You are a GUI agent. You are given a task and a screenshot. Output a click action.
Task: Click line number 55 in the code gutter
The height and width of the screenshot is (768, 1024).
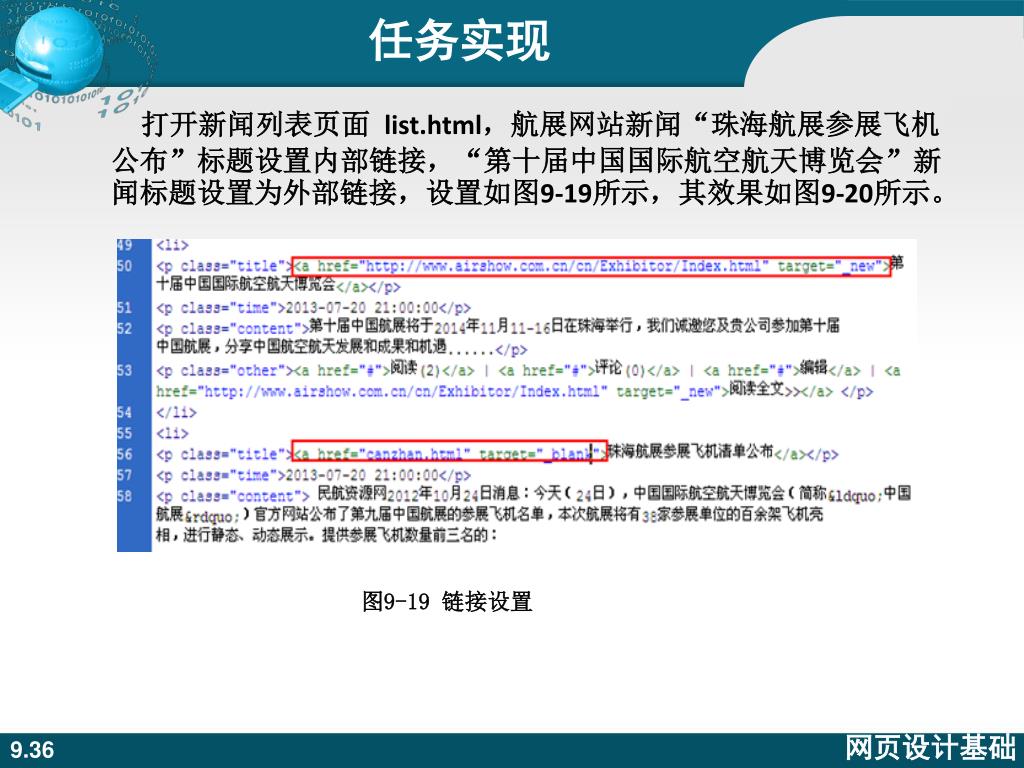[x=125, y=433]
